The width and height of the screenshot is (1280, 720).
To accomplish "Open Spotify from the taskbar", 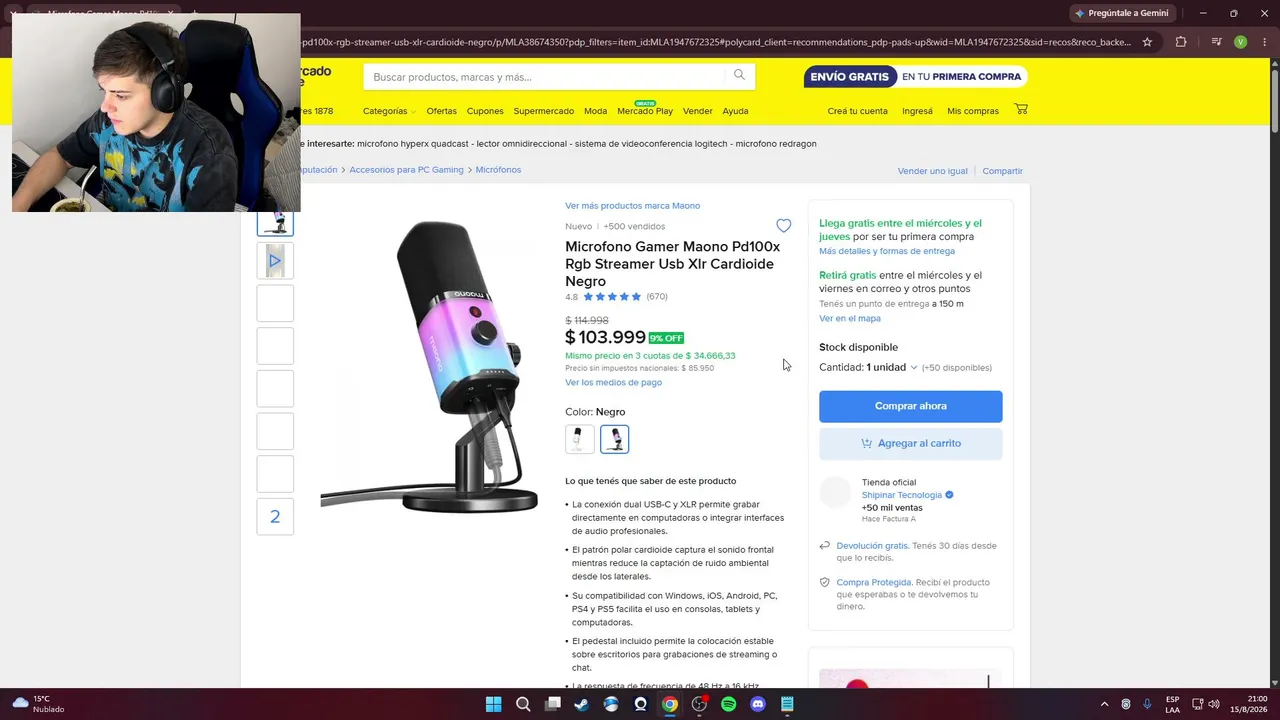I will (x=728, y=704).
